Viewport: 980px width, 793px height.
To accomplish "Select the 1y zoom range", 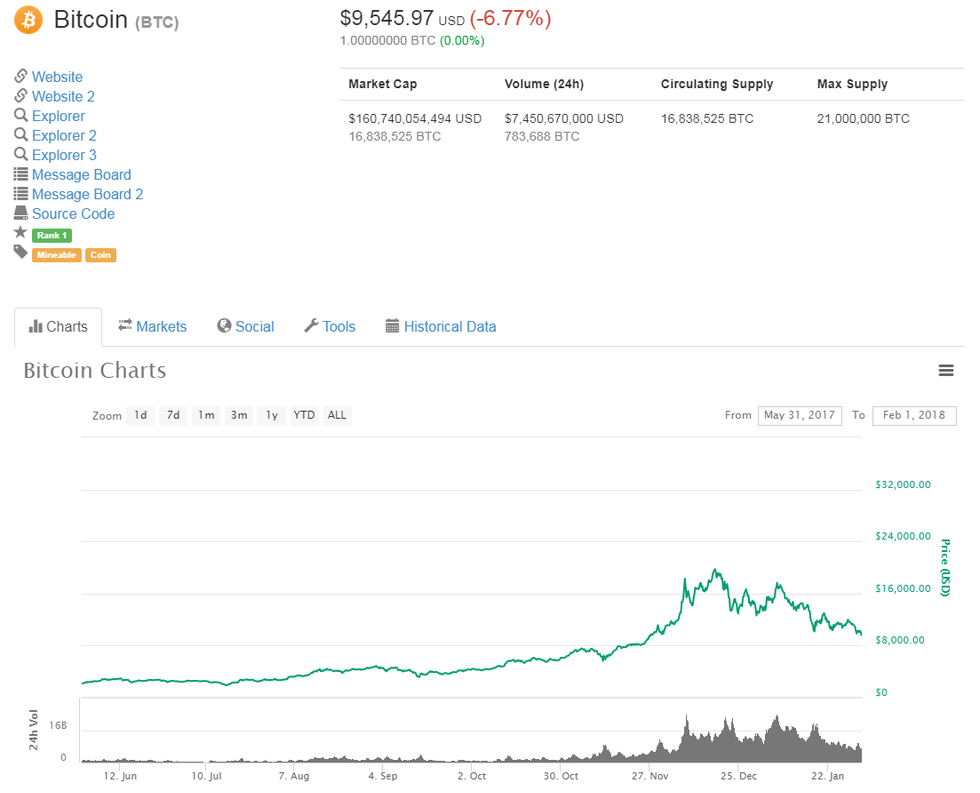I will pos(271,415).
